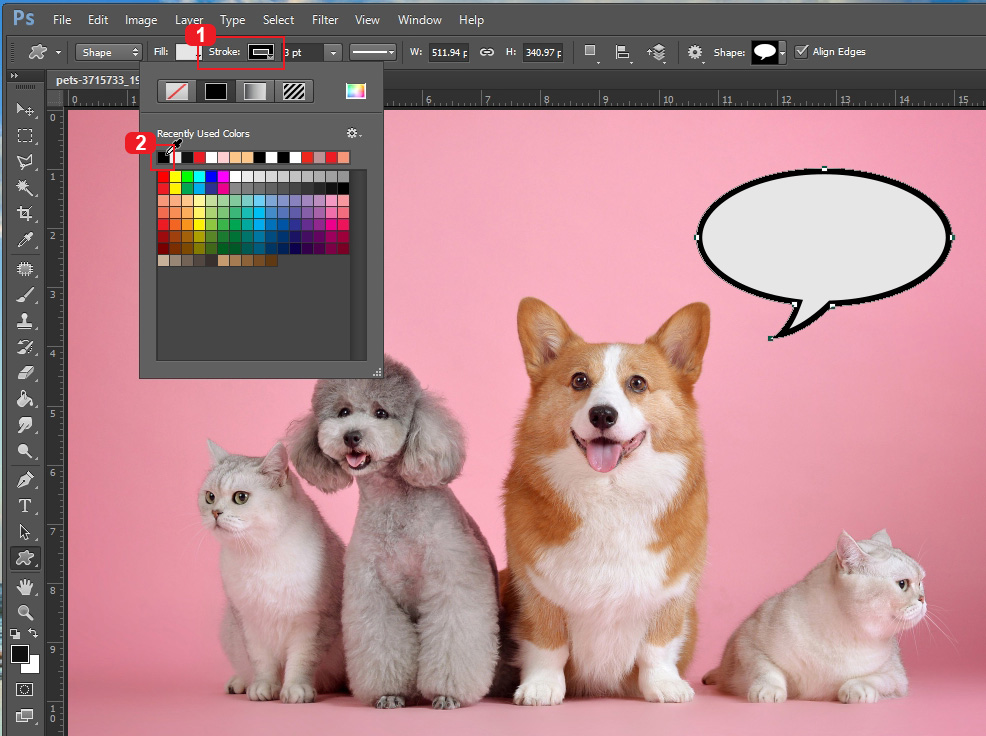Open the Filter menu

click(x=324, y=20)
